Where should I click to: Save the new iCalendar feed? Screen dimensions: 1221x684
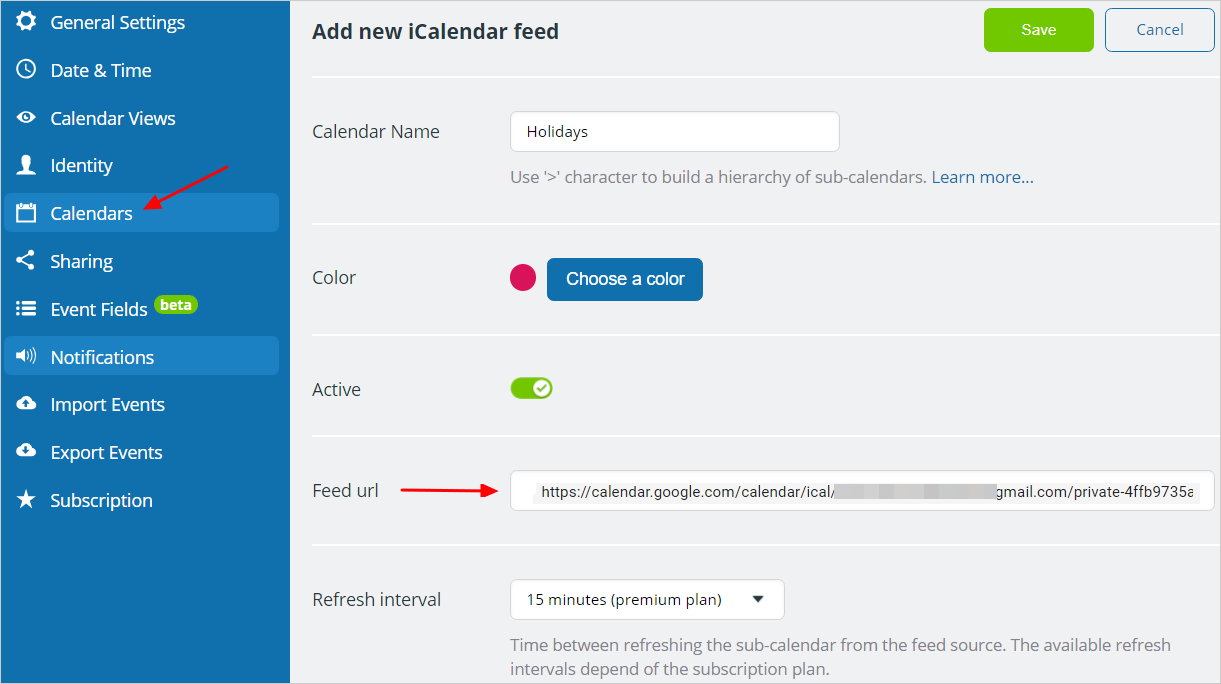coord(1039,30)
